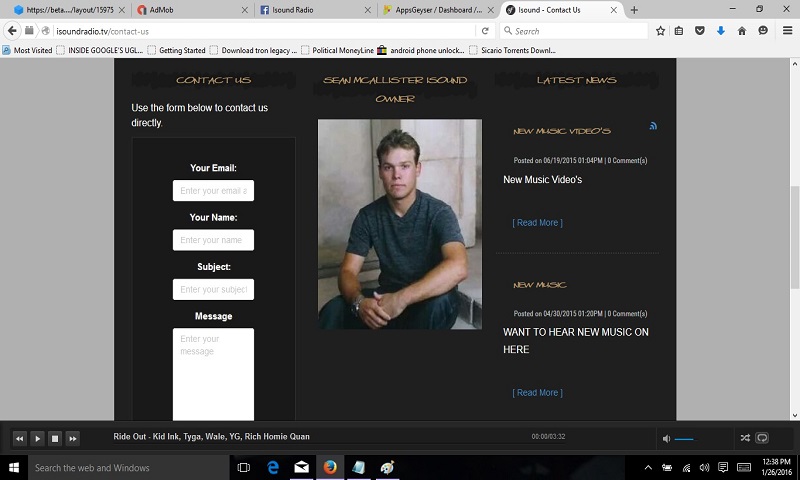Click Read More under WANT TO HEAR NEW MUSIC
This screenshot has height=480, width=800.
coord(537,393)
